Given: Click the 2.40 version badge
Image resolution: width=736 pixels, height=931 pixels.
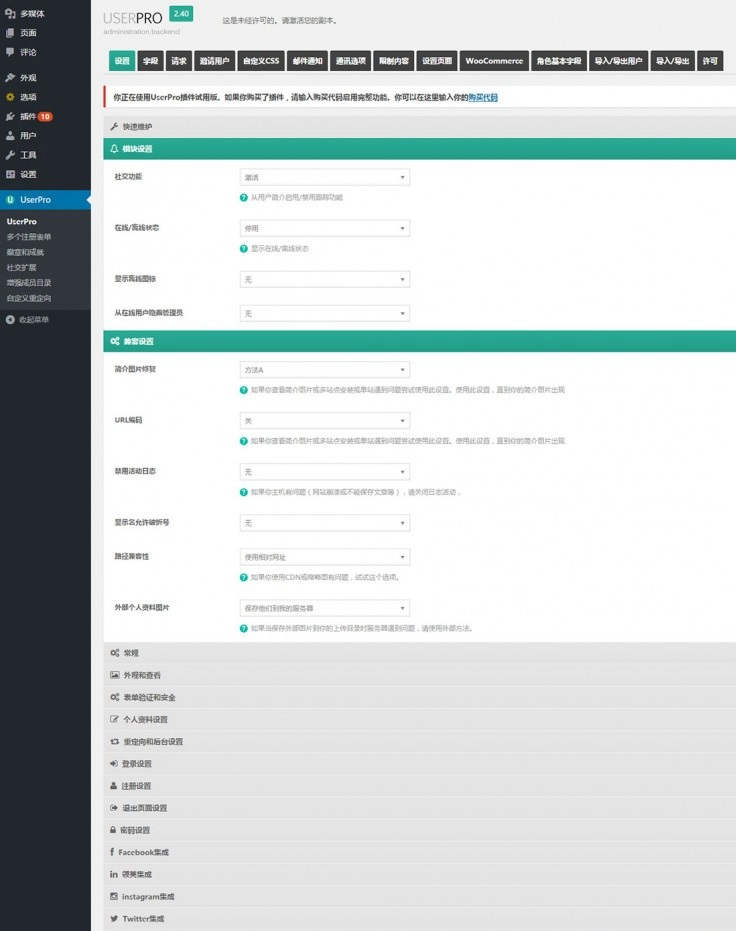Looking at the screenshot, I should (x=181, y=14).
